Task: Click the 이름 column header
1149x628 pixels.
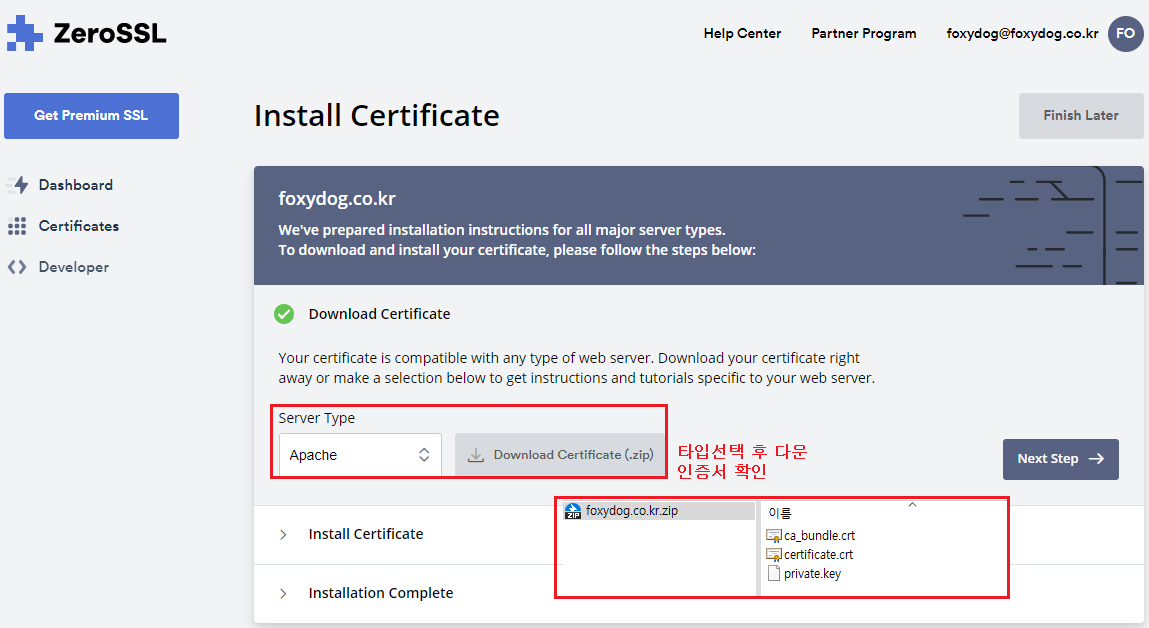Action: tap(780, 513)
